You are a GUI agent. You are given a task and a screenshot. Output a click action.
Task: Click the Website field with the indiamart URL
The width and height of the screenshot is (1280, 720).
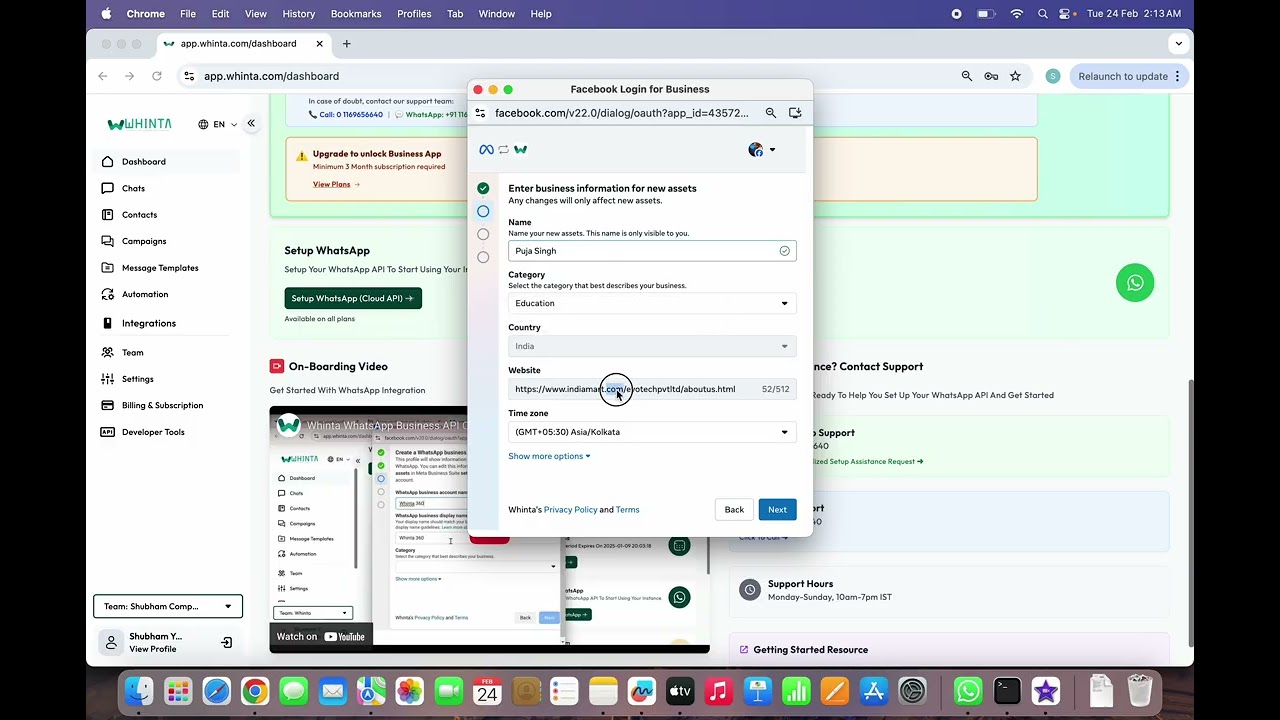[x=652, y=389]
